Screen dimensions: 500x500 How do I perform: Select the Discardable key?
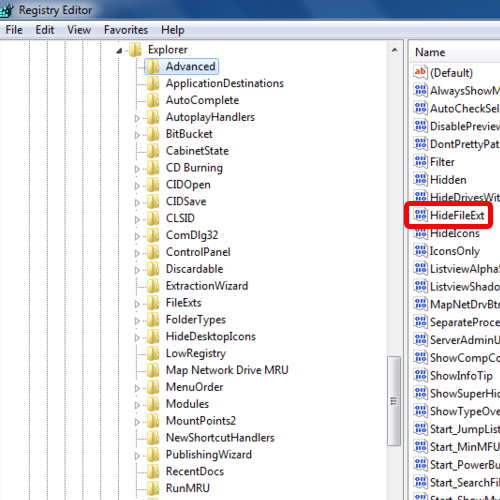click(194, 269)
